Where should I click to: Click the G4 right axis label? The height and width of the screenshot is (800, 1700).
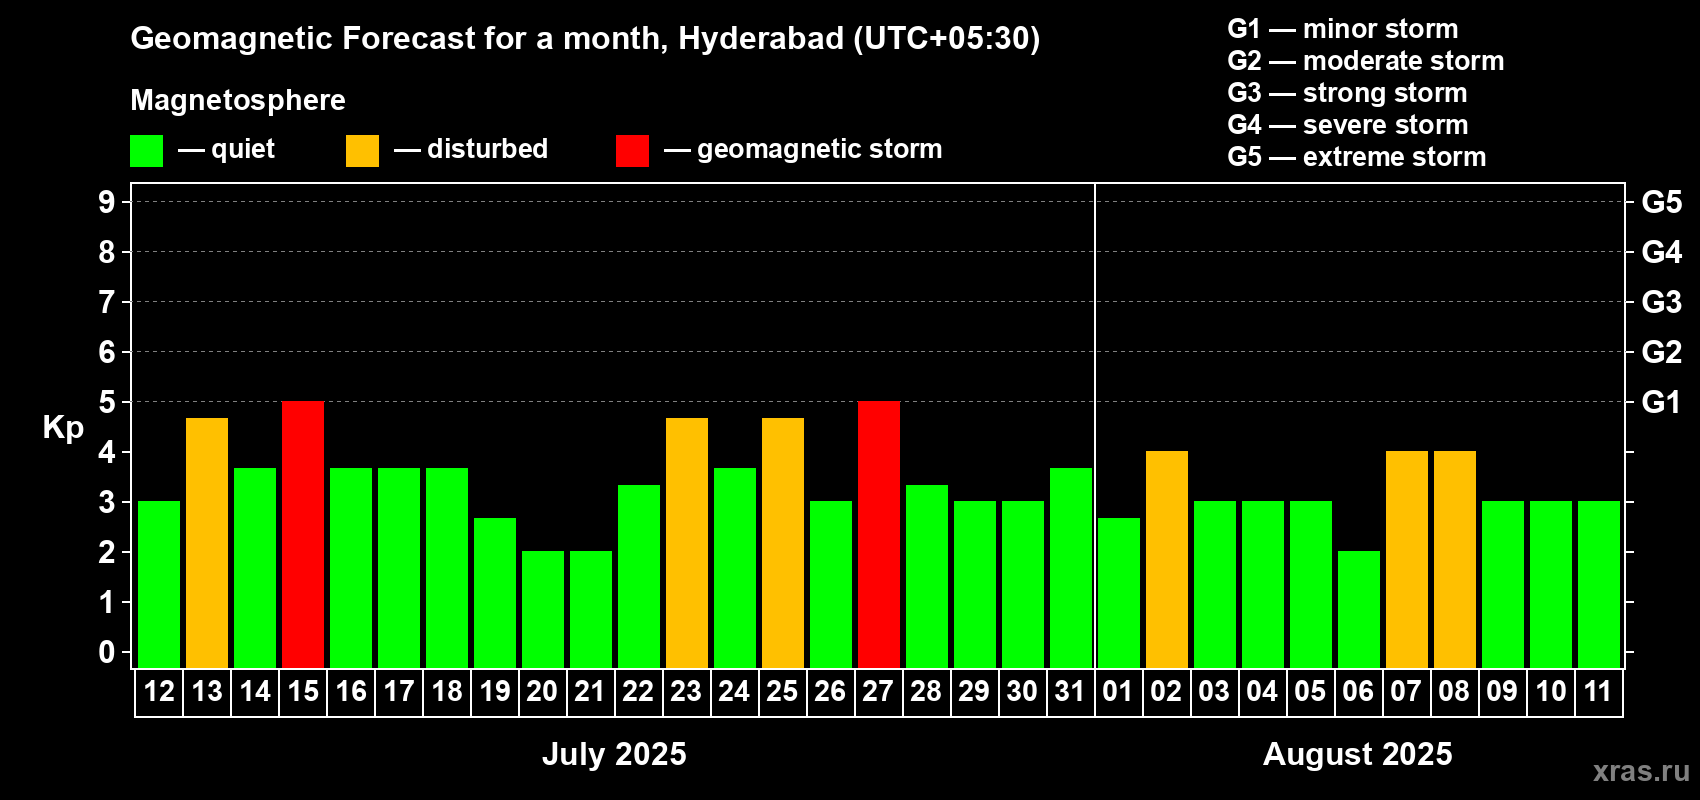1662,252
